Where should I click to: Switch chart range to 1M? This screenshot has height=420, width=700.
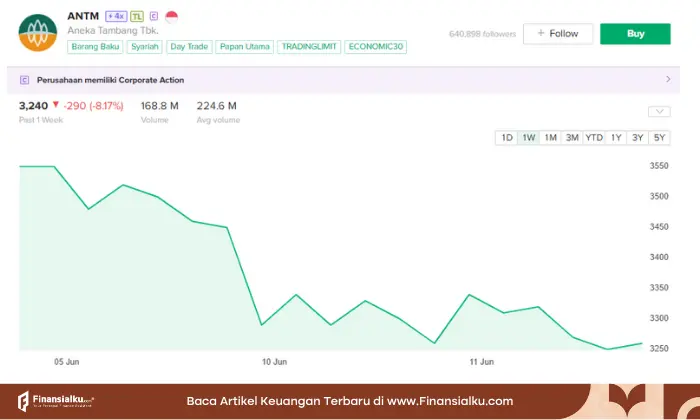click(x=550, y=137)
